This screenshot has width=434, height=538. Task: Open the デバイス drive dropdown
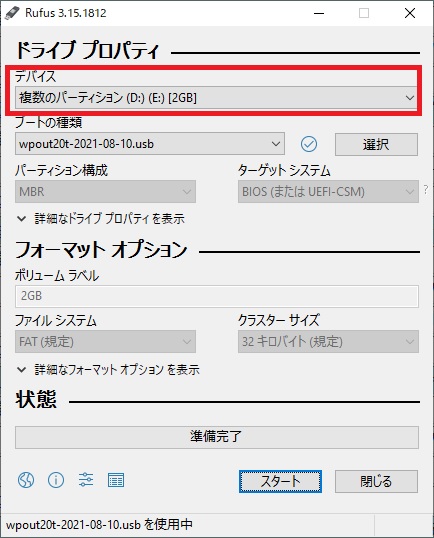click(x=216, y=98)
